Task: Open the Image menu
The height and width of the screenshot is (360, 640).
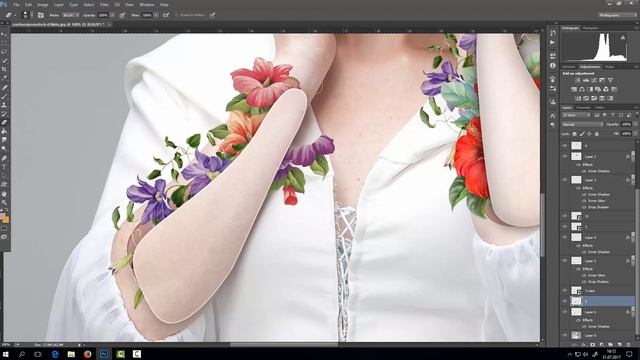Action: tap(43, 4)
